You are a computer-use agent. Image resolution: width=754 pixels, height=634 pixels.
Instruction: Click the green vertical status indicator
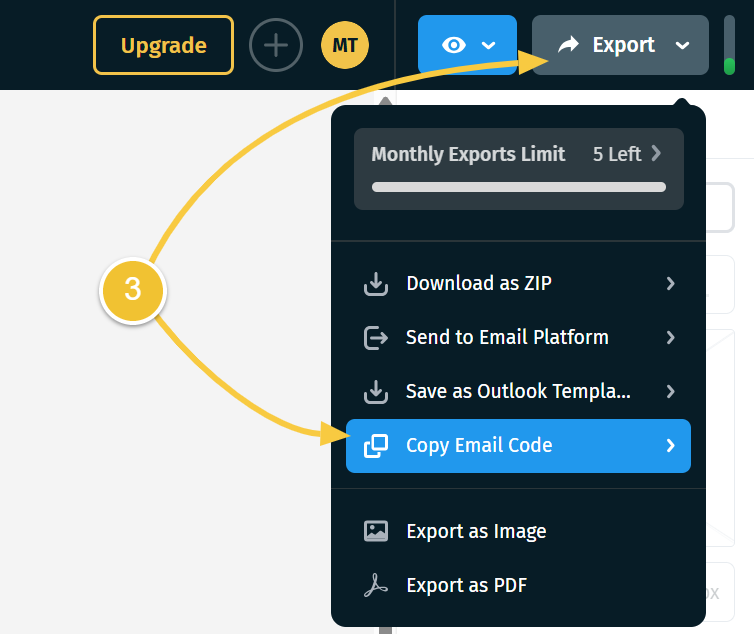coord(729,66)
